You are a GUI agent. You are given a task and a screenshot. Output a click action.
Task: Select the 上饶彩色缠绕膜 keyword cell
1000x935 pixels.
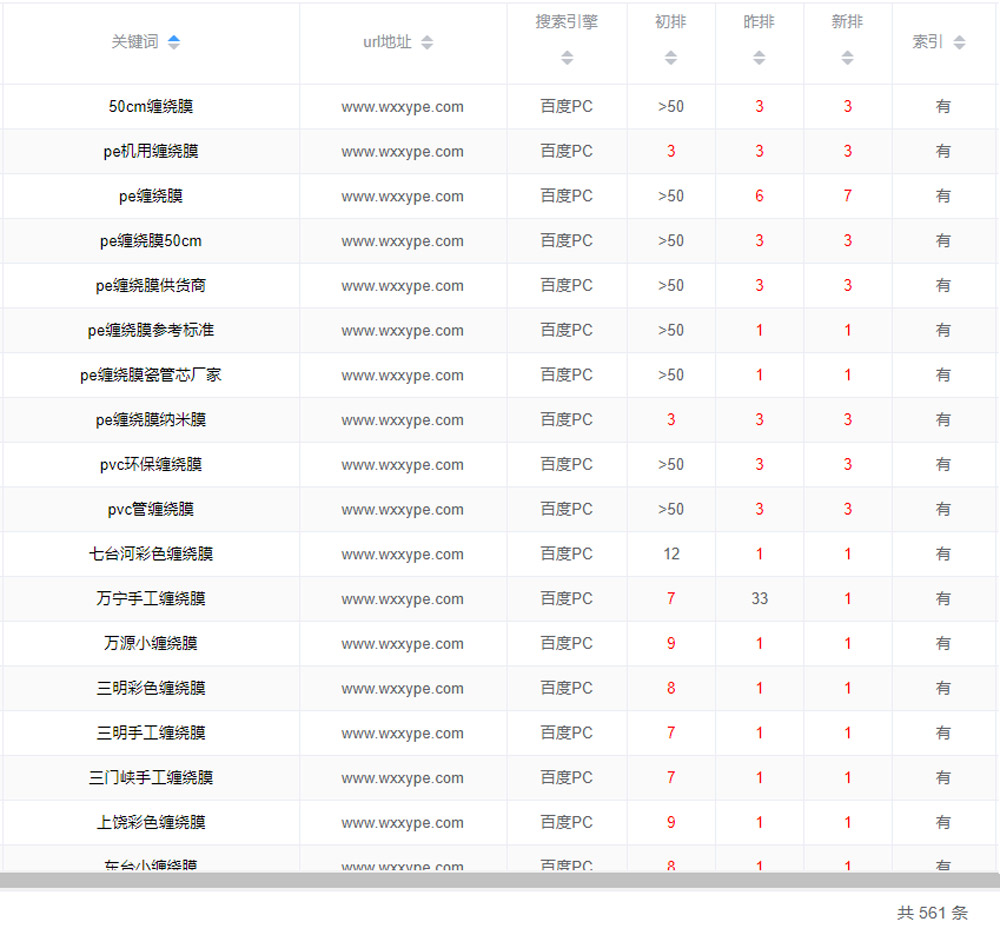(x=151, y=823)
